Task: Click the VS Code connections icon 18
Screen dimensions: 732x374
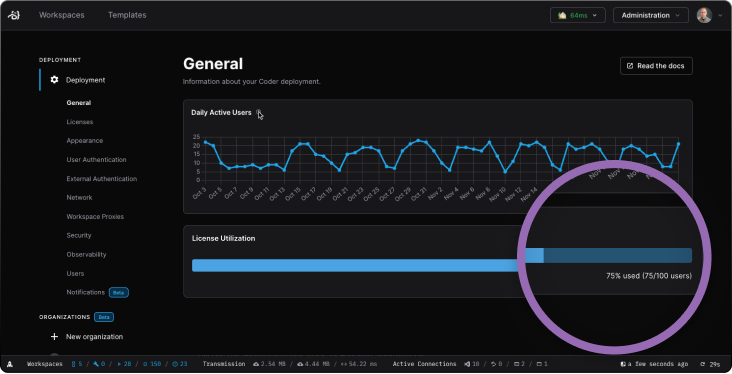Action: (467, 364)
